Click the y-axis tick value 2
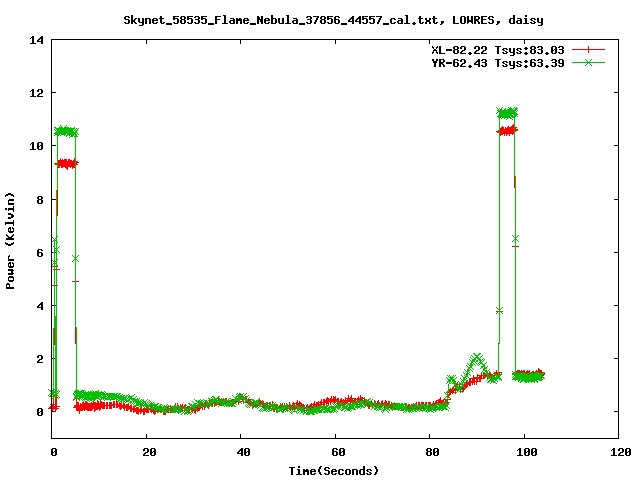The height and width of the screenshot is (480, 640). pos(40,359)
